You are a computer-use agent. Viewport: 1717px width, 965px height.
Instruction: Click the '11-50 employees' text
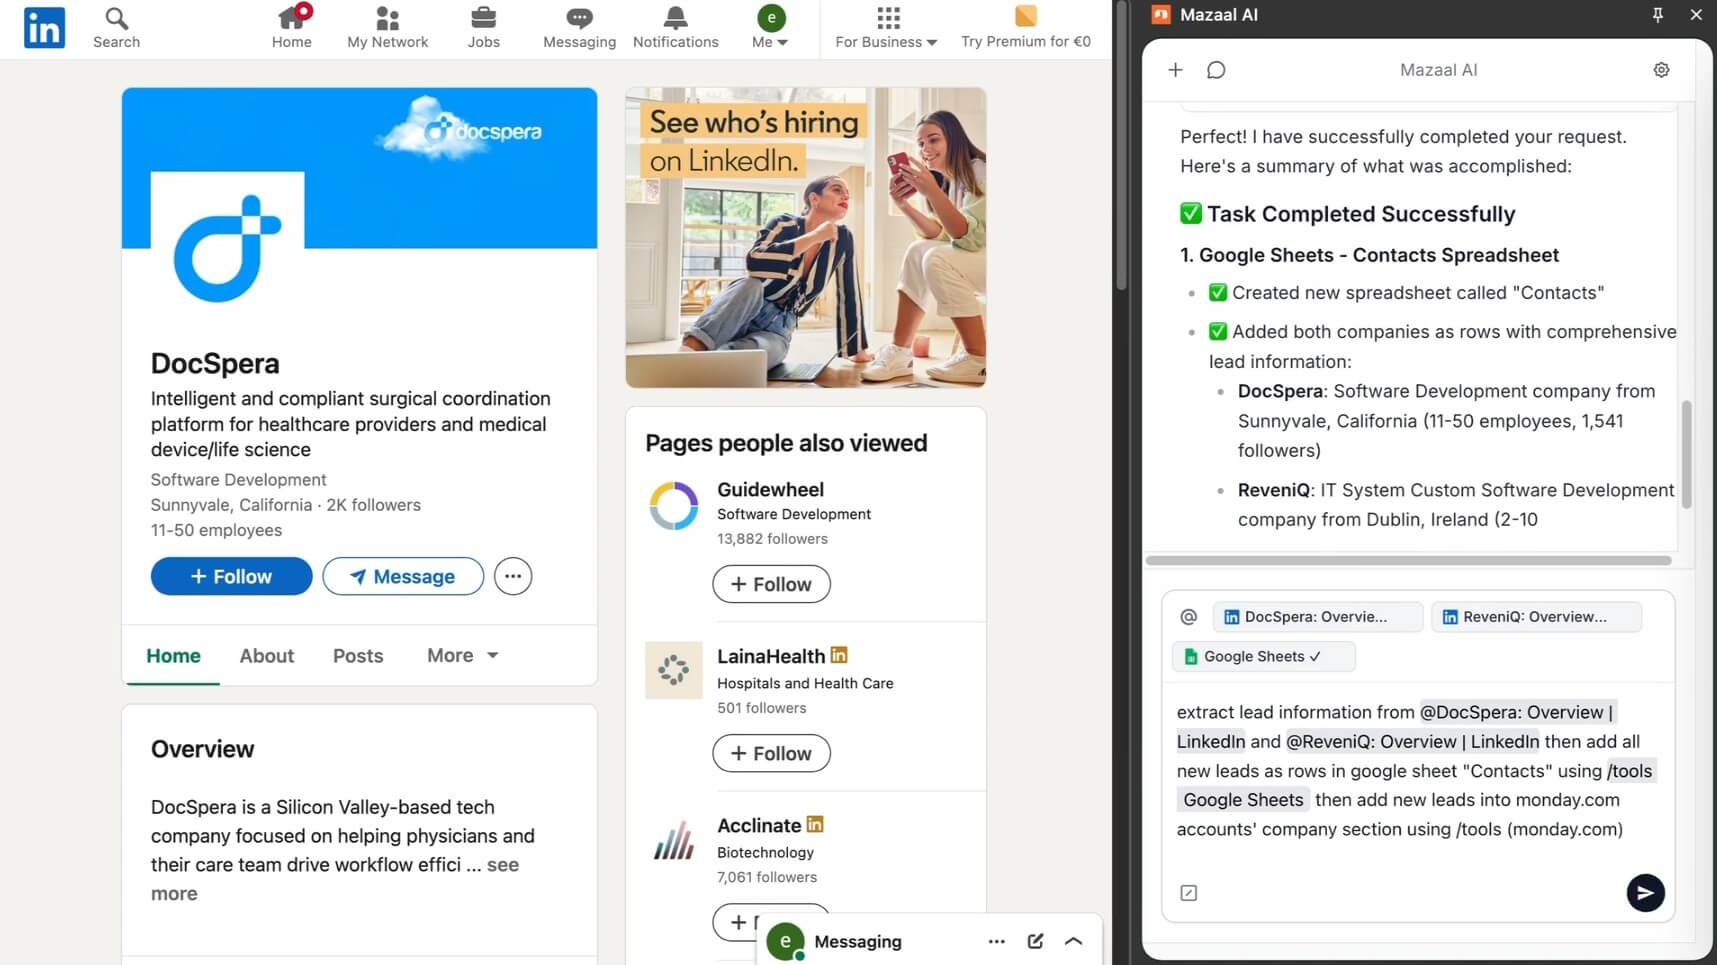coord(216,530)
